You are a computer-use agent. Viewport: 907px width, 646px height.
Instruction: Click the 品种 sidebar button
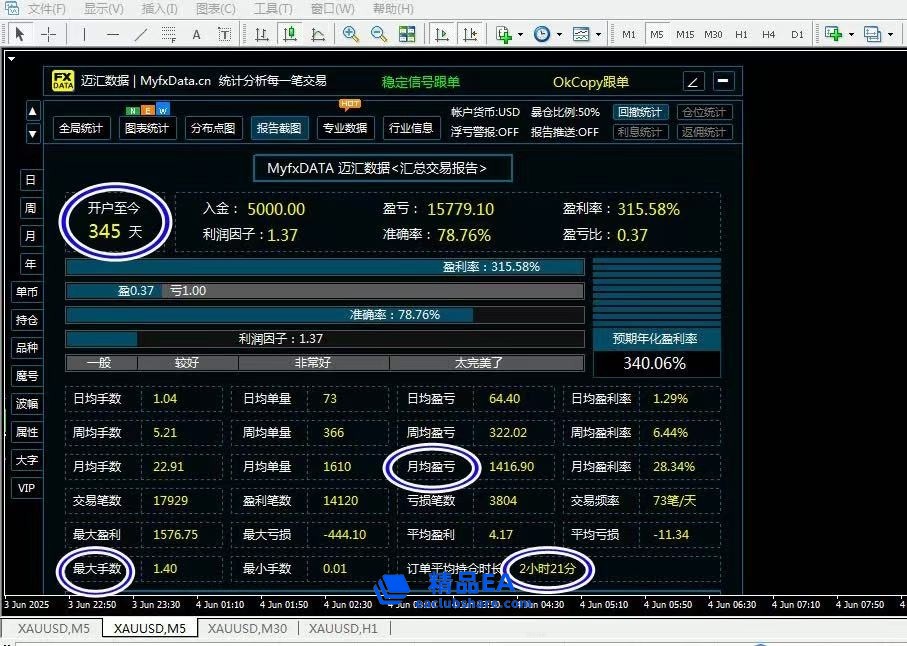[x=27, y=348]
